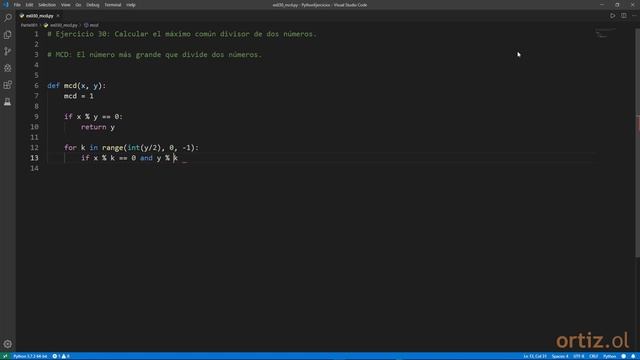Image resolution: width=640 pixels, height=360 pixels.
Task: Run Python file with play icon
Action: coord(612,16)
